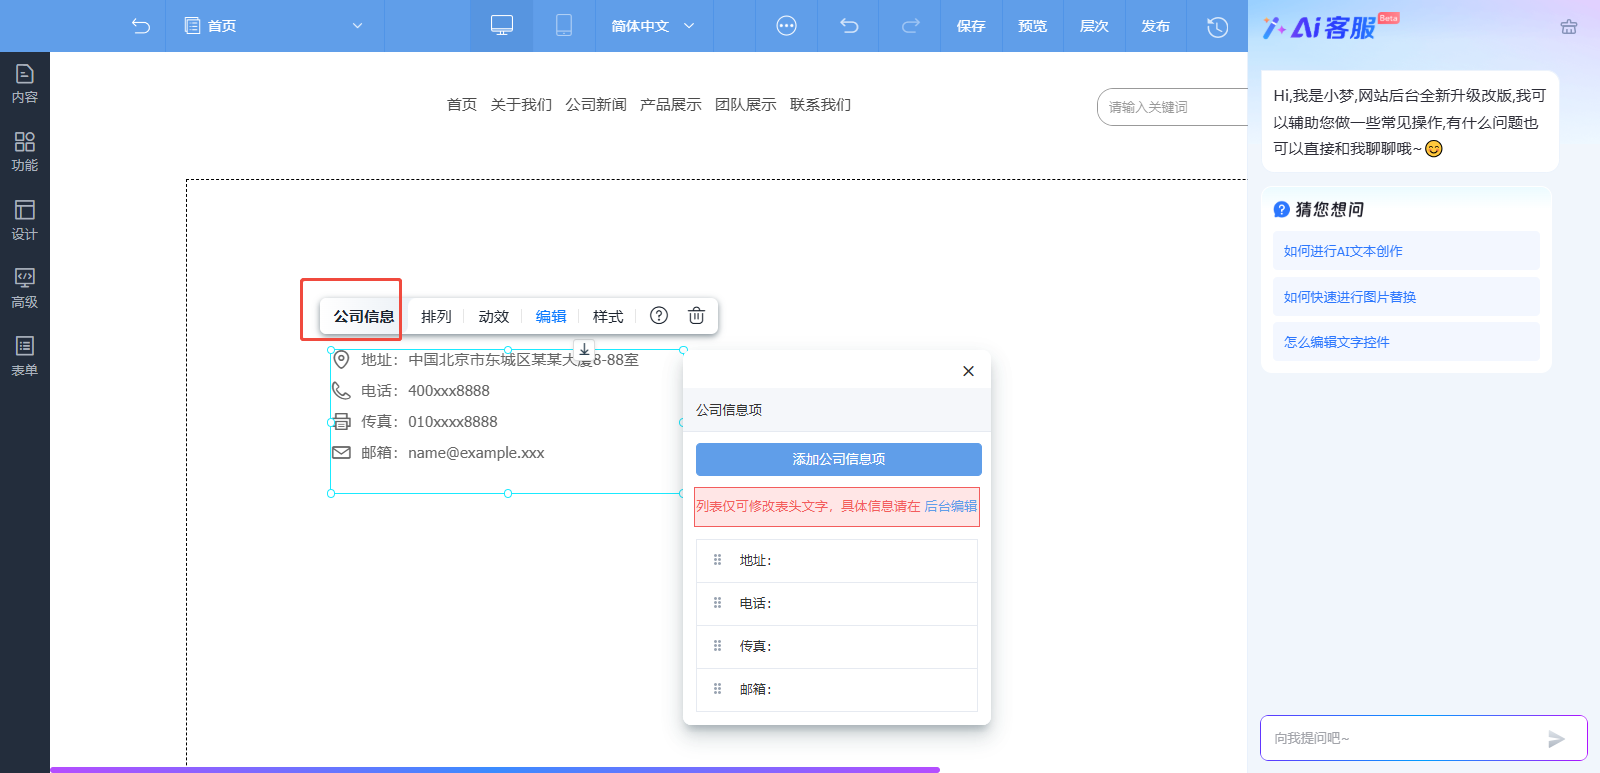Open the history clock icon

pyautogui.click(x=1217, y=27)
